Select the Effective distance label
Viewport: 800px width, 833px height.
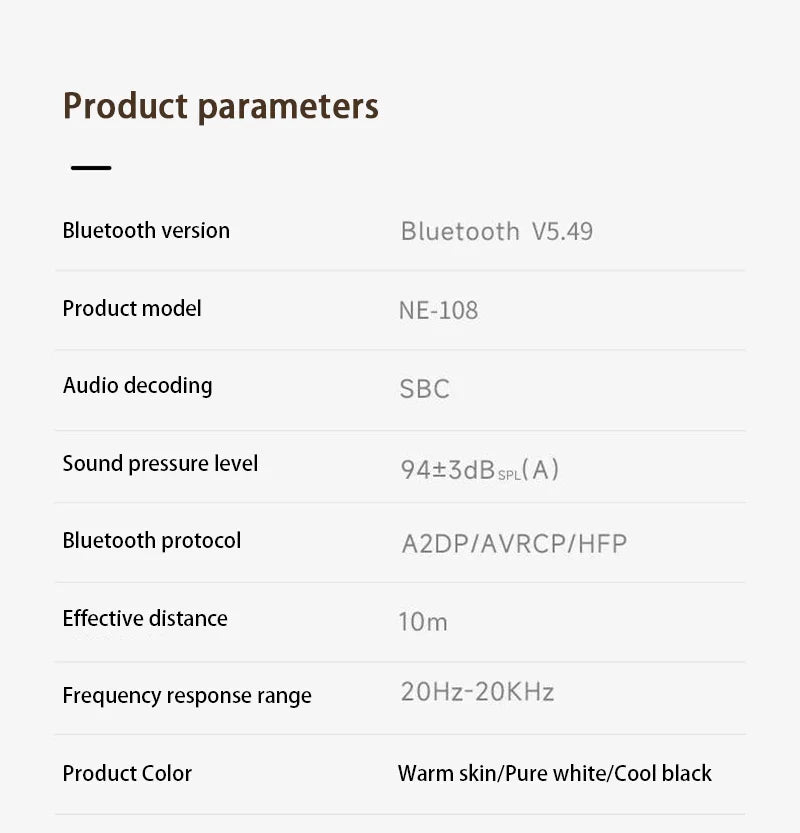145,618
